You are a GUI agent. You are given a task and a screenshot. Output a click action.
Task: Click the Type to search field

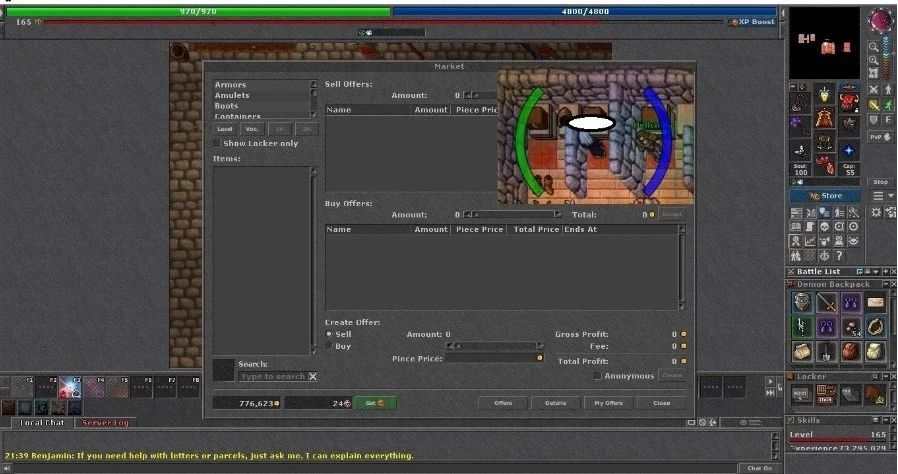(x=273, y=376)
